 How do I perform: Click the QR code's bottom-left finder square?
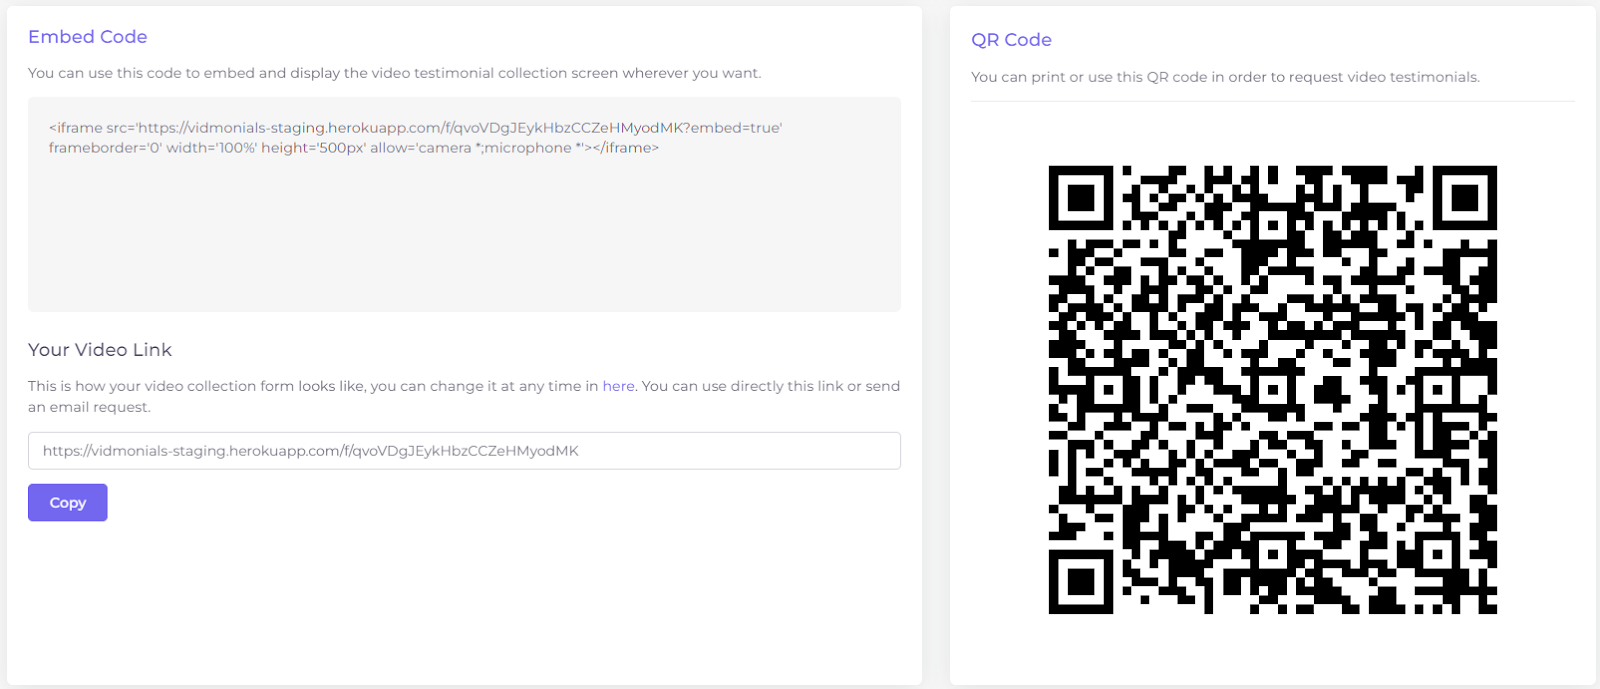click(x=1080, y=582)
